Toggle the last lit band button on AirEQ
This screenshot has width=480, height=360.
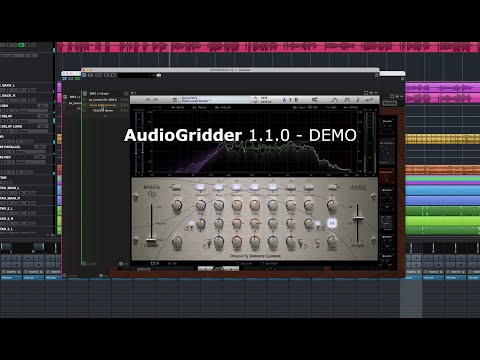(x=273, y=187)
